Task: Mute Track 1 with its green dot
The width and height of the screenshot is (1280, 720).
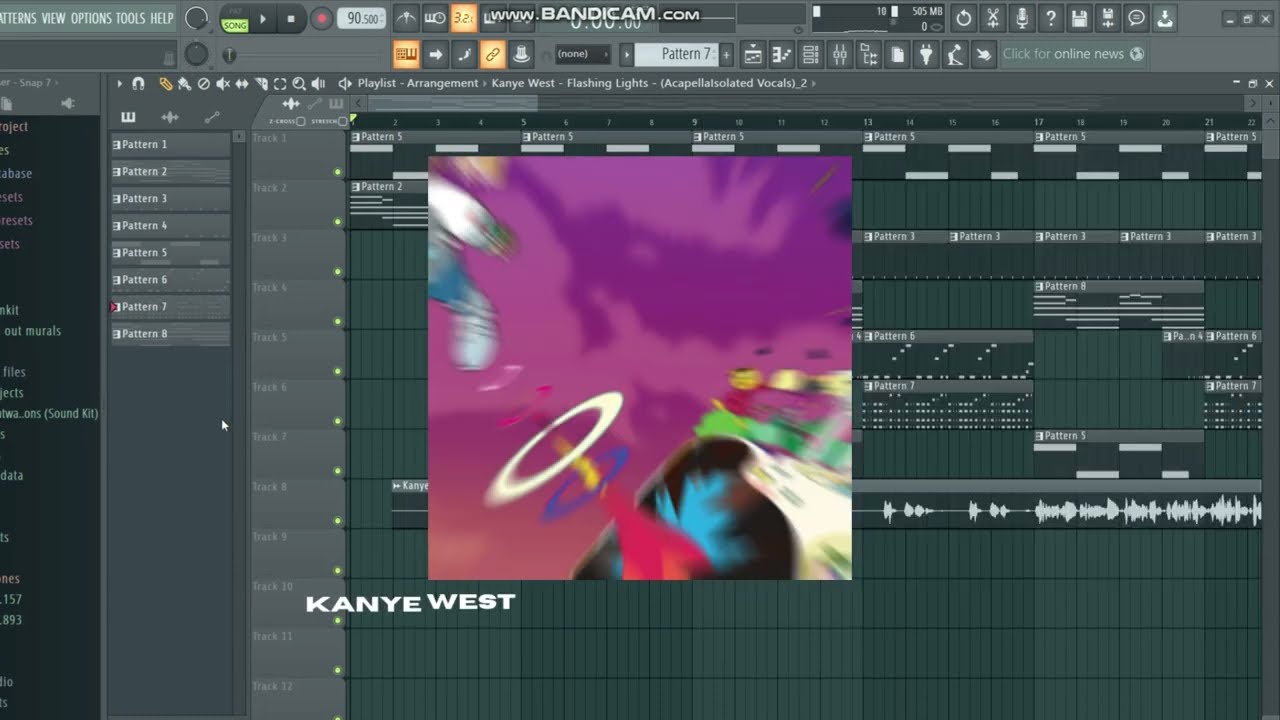Action: click(338, 172)
